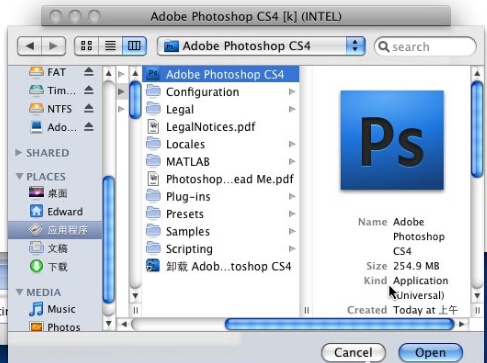Select the Adobe Photoshop CS4 application file

click(221, 74)
